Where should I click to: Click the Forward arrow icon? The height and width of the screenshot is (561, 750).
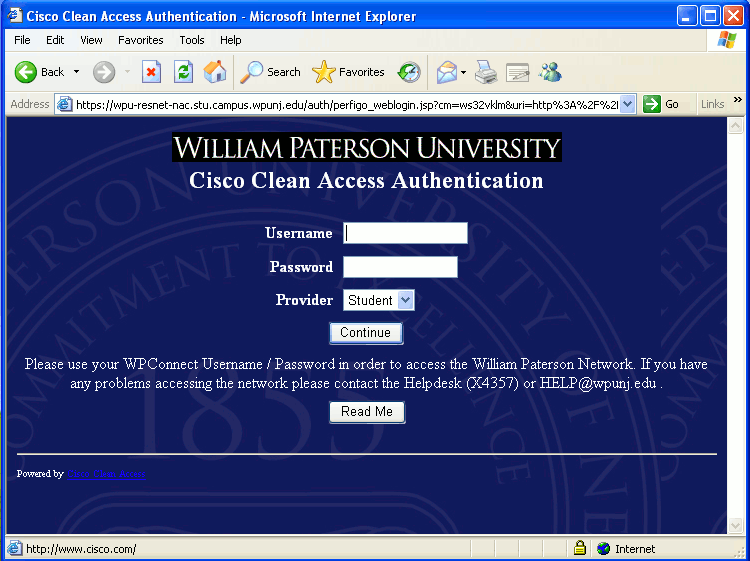click(x=104, y=72)
